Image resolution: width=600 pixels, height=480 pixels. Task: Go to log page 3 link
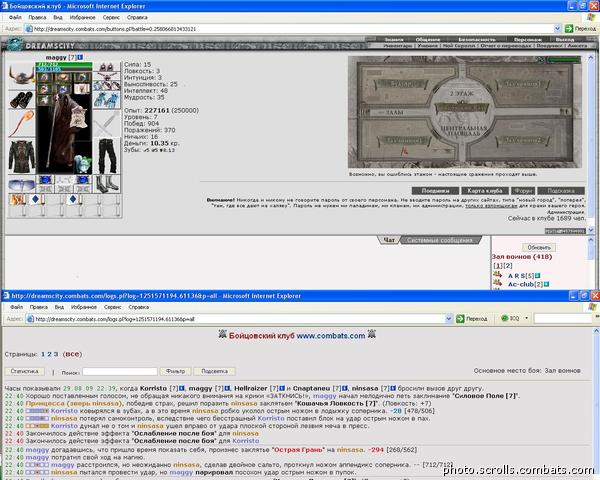56,354
